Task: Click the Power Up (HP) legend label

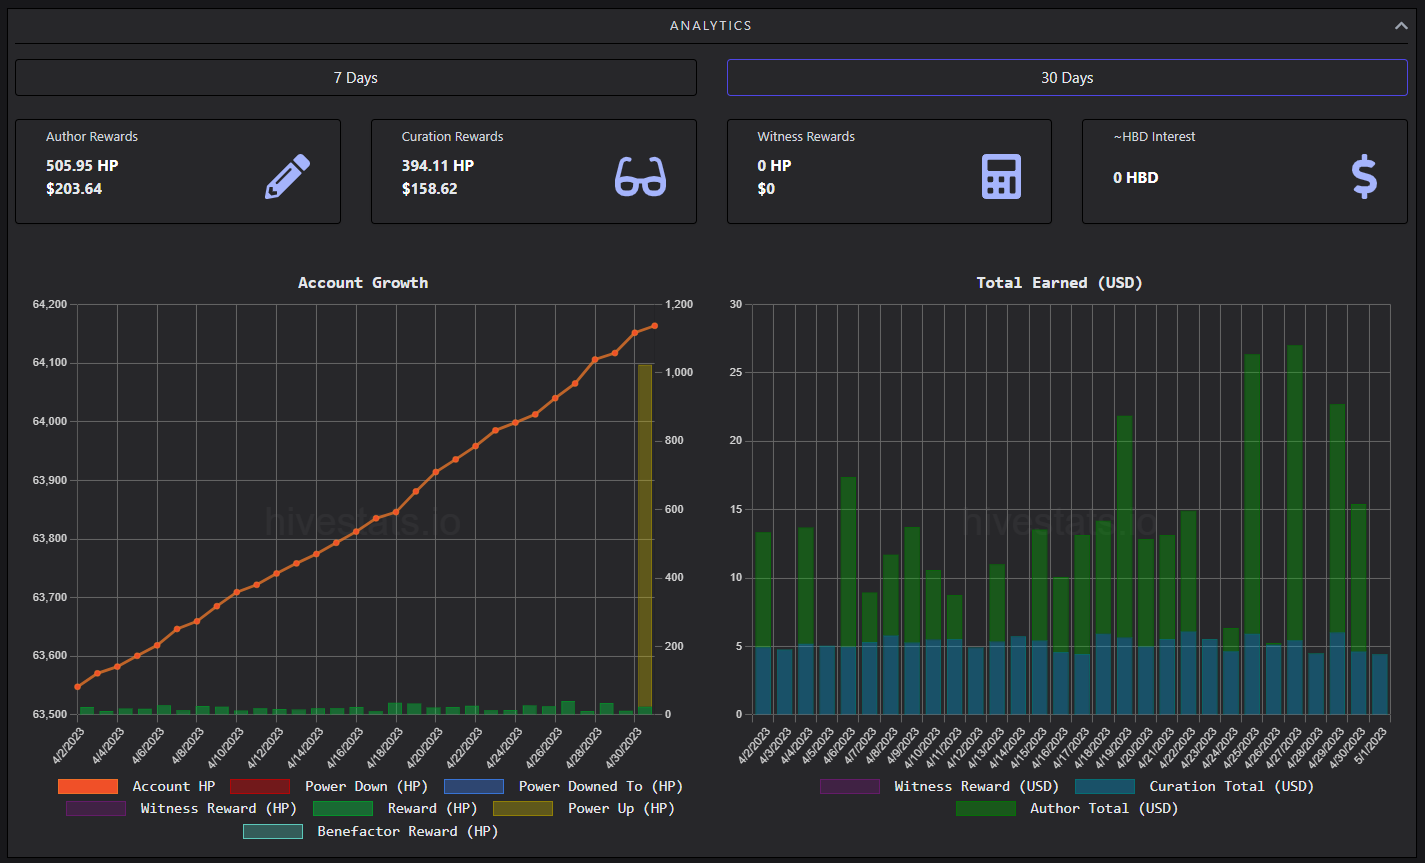Action: coord(621,808)
